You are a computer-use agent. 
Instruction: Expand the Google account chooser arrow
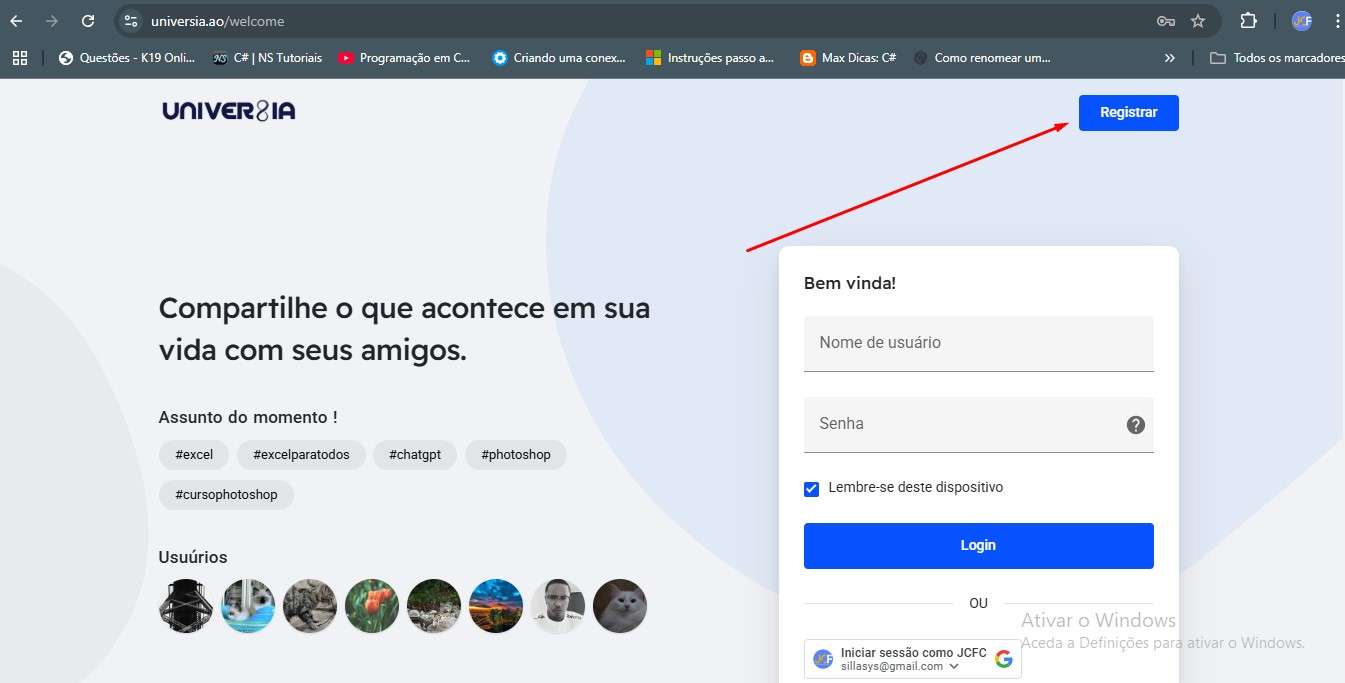tap(954, 667)
